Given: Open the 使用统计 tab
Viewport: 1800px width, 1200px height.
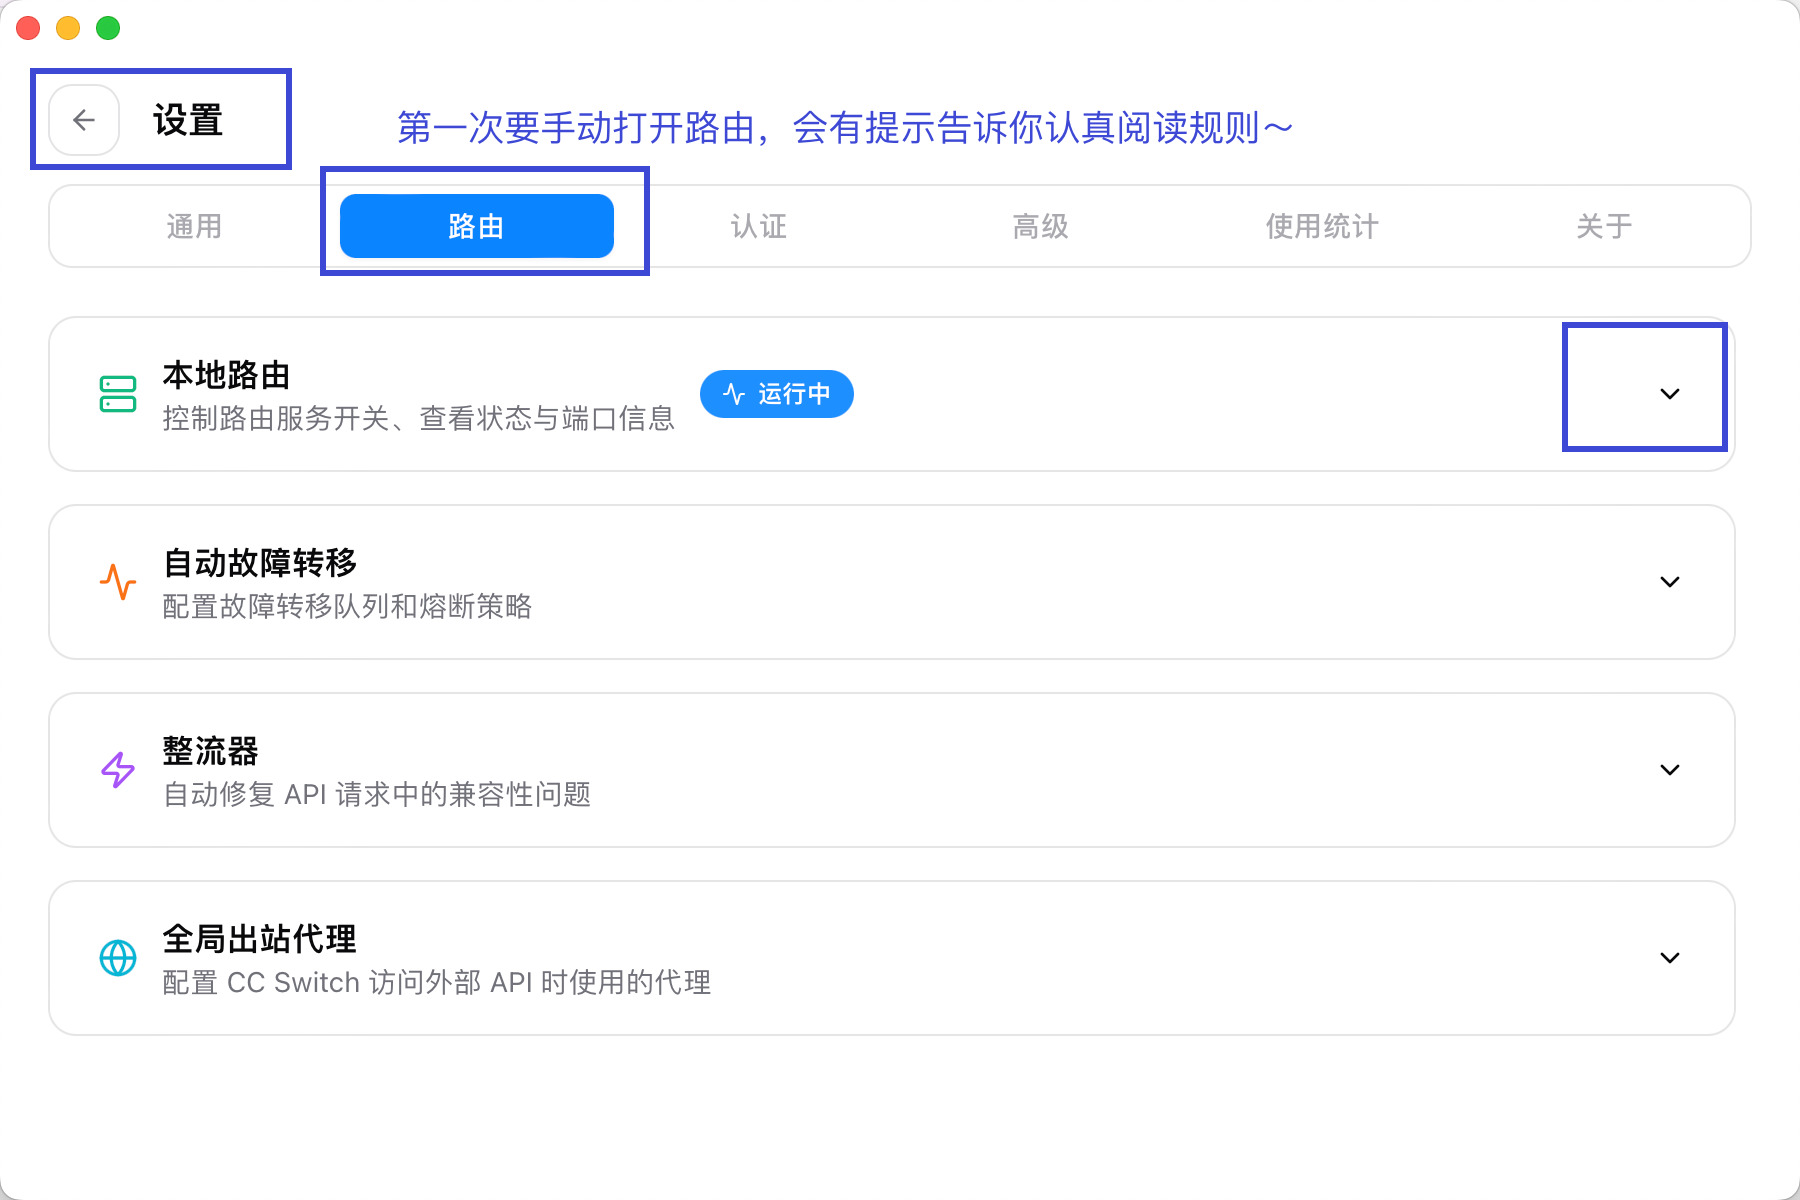Looking at the screenshot, I should tap(1322, 226).
